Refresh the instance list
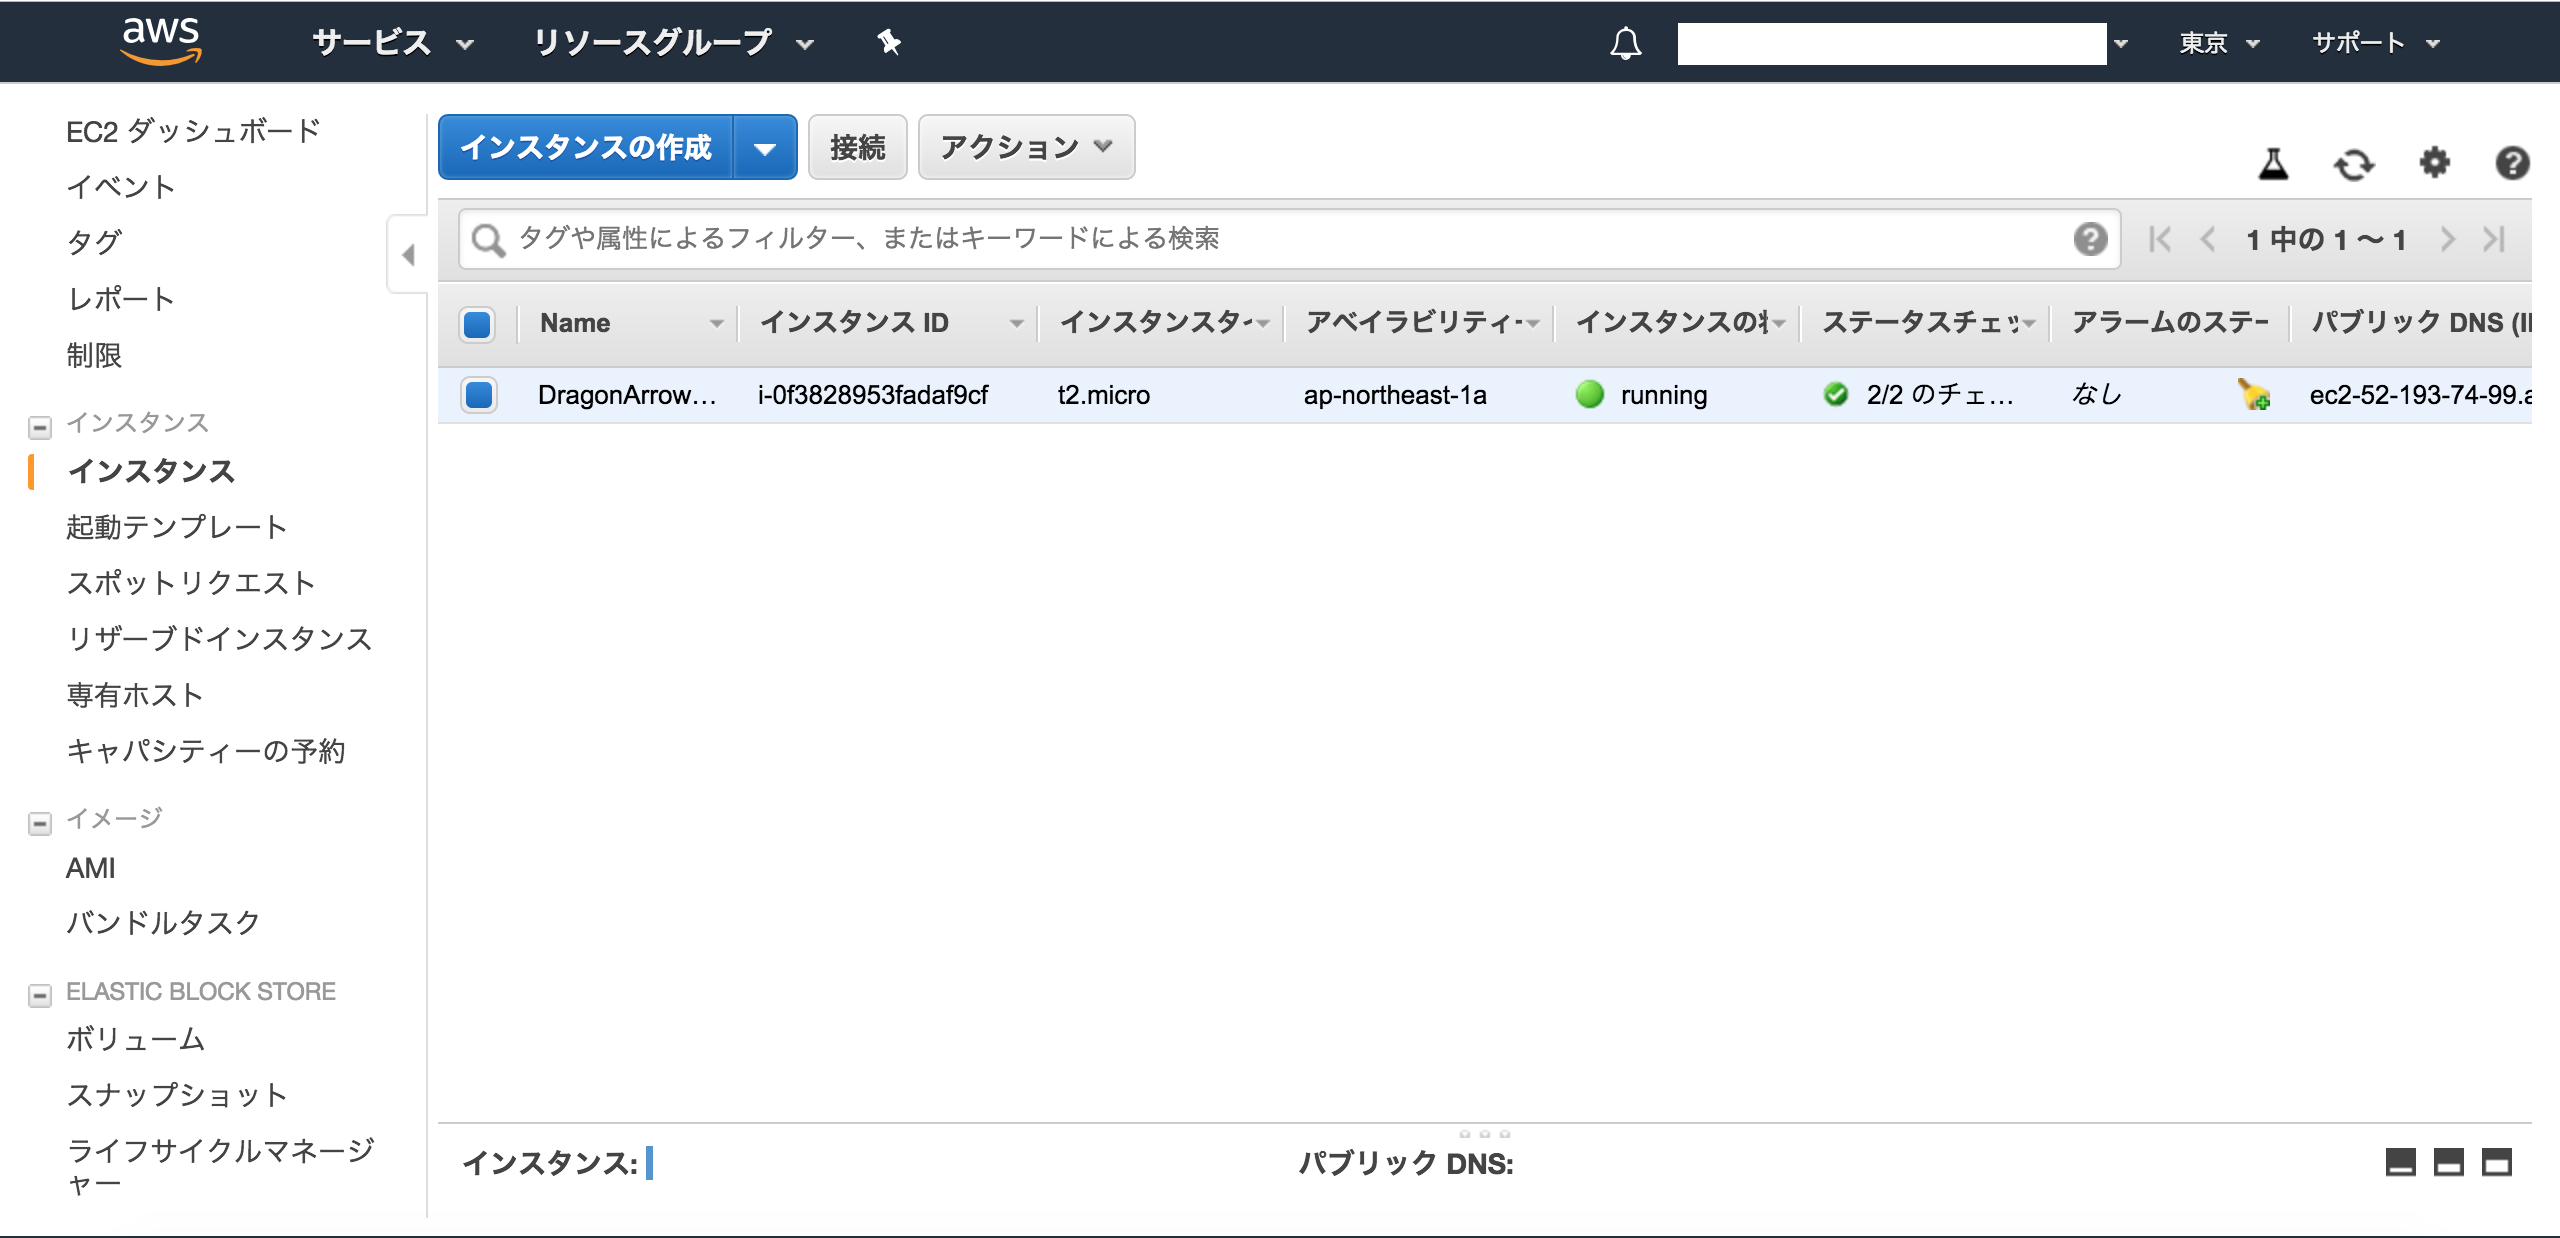The width and height of the screenshot is (2560, 1238). pyautogui.click(x=2353, y=164)
